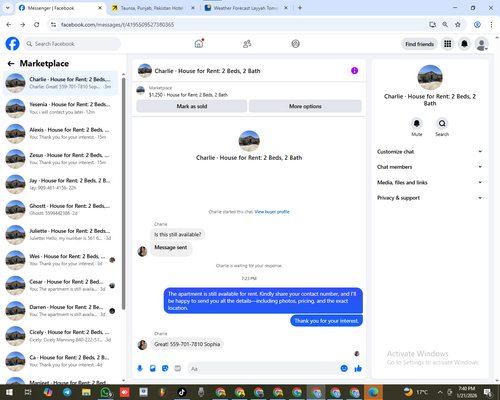500x400 pixels.
Task: Open the Zesus conversation
Action: (x=60, y=159)
